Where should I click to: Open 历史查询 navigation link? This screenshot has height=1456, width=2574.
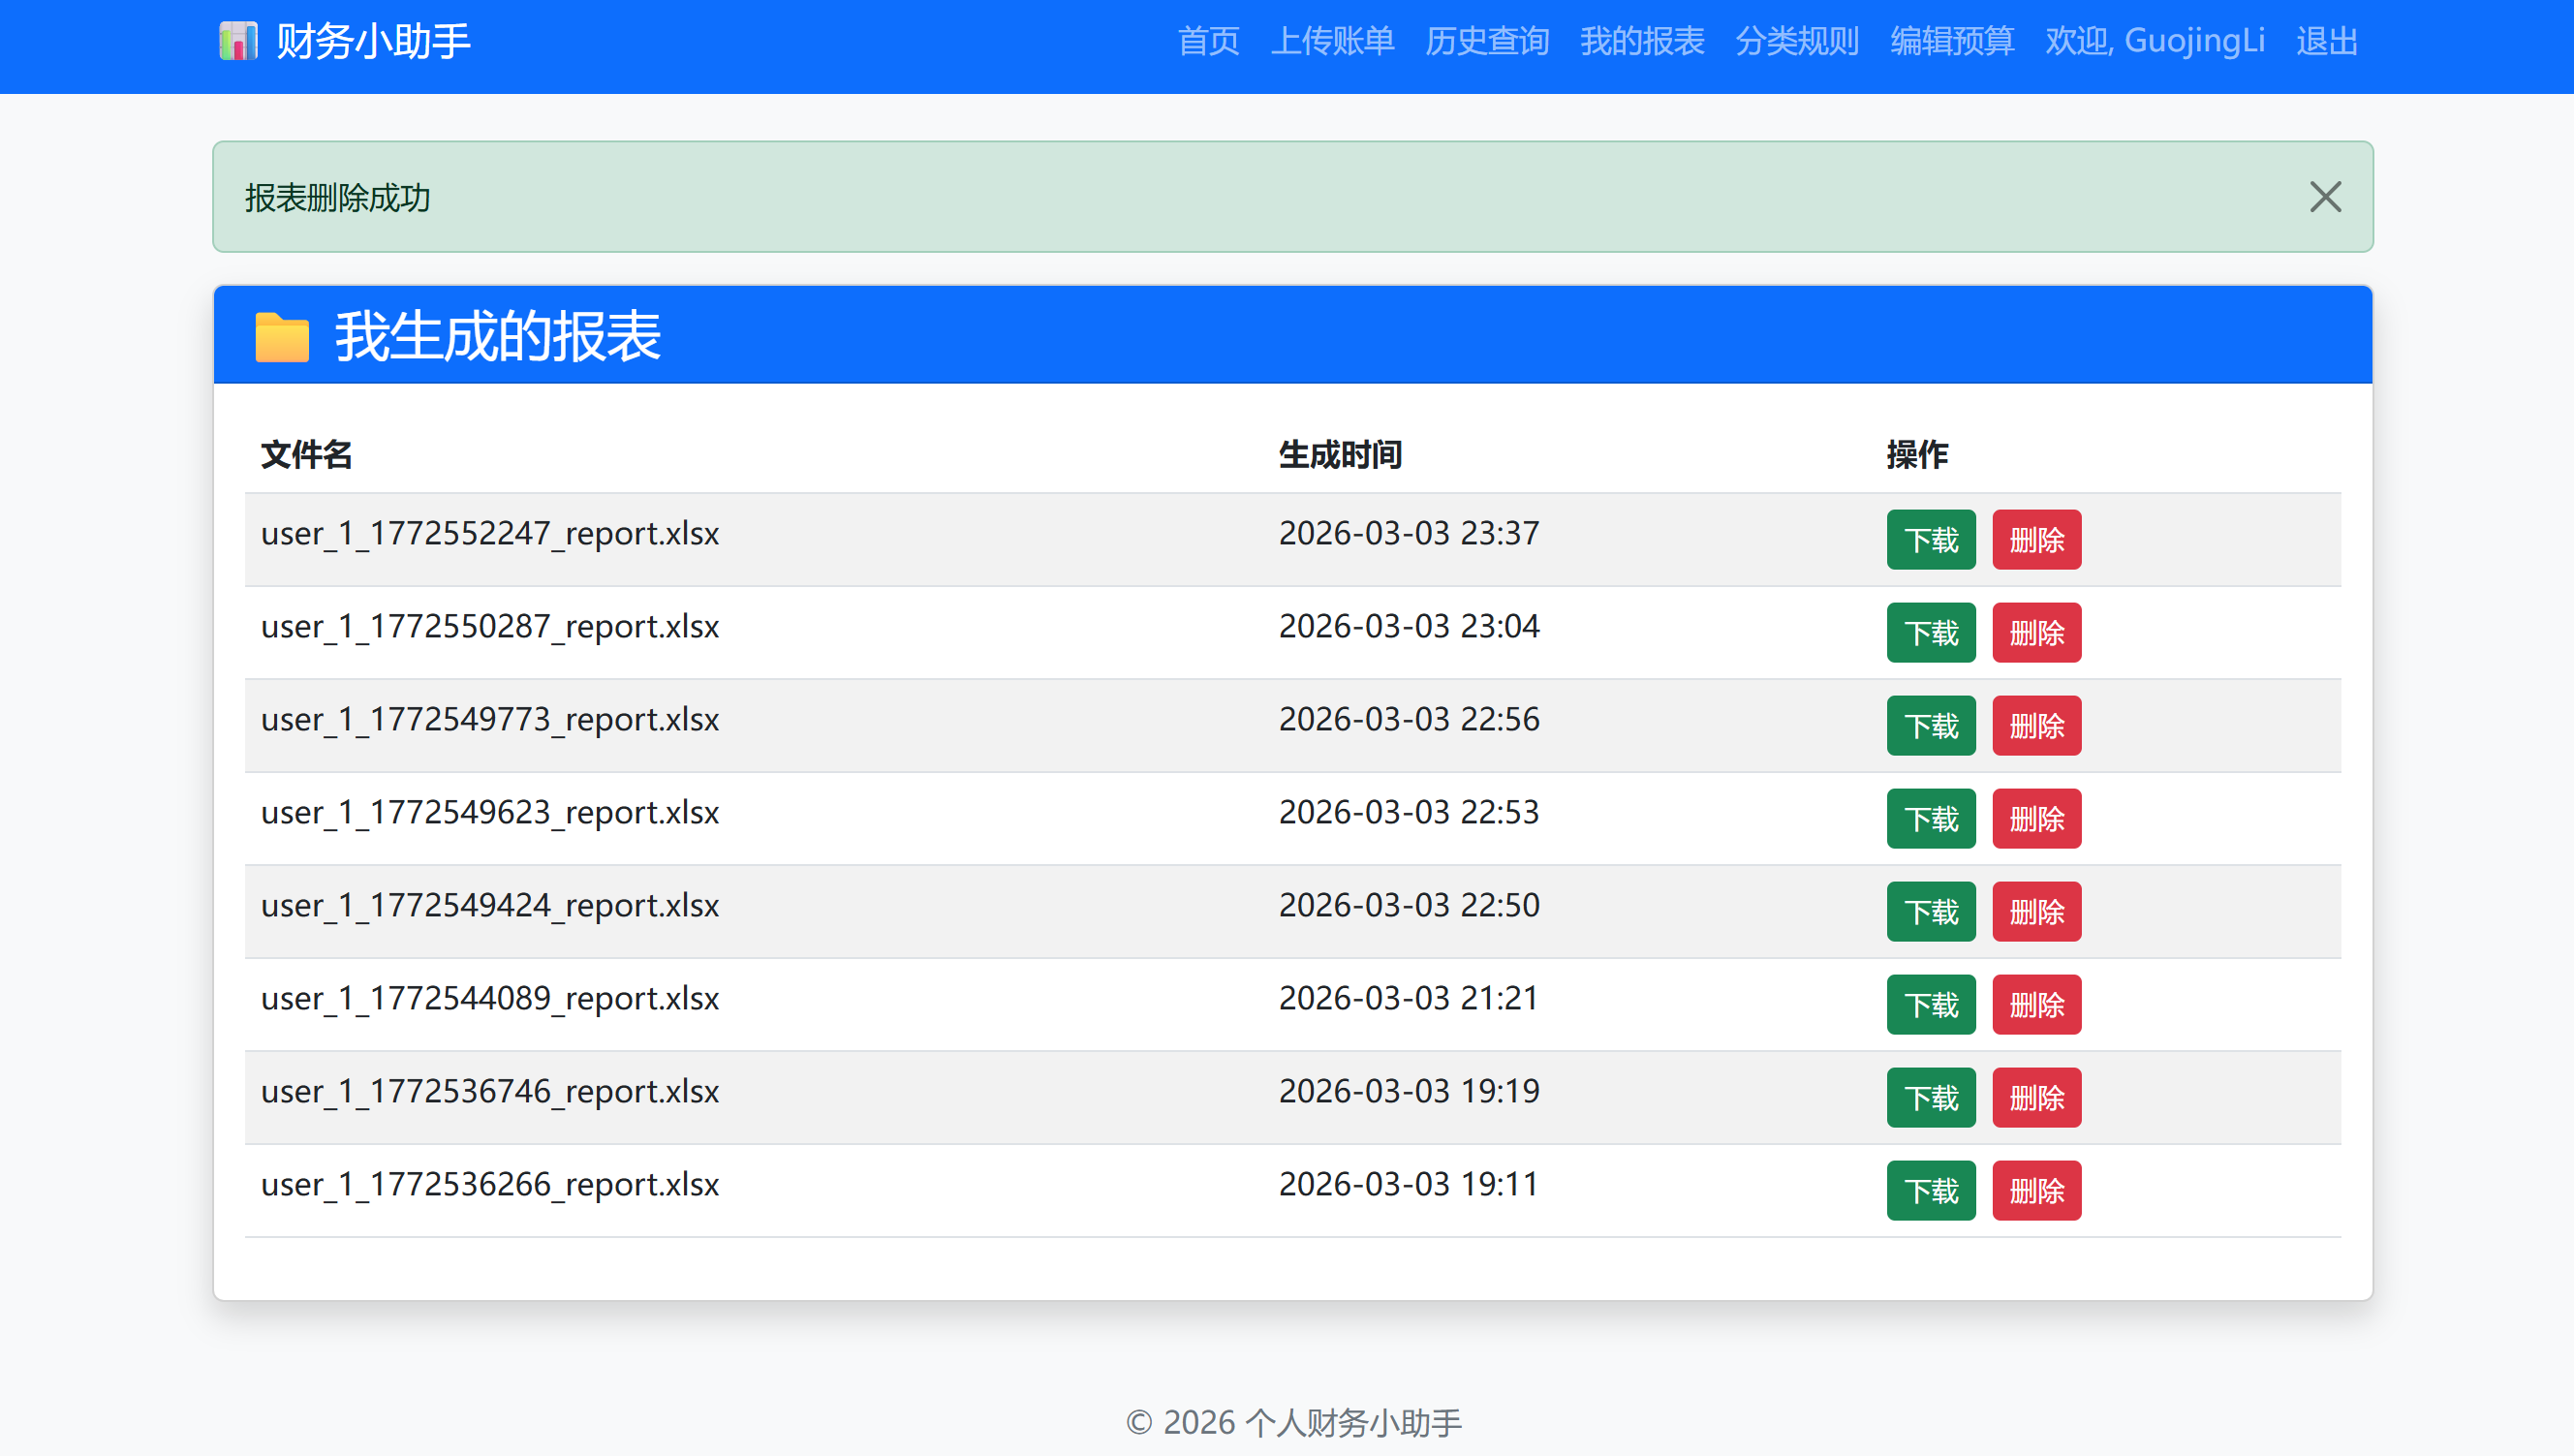click(x=1487, y=41)
